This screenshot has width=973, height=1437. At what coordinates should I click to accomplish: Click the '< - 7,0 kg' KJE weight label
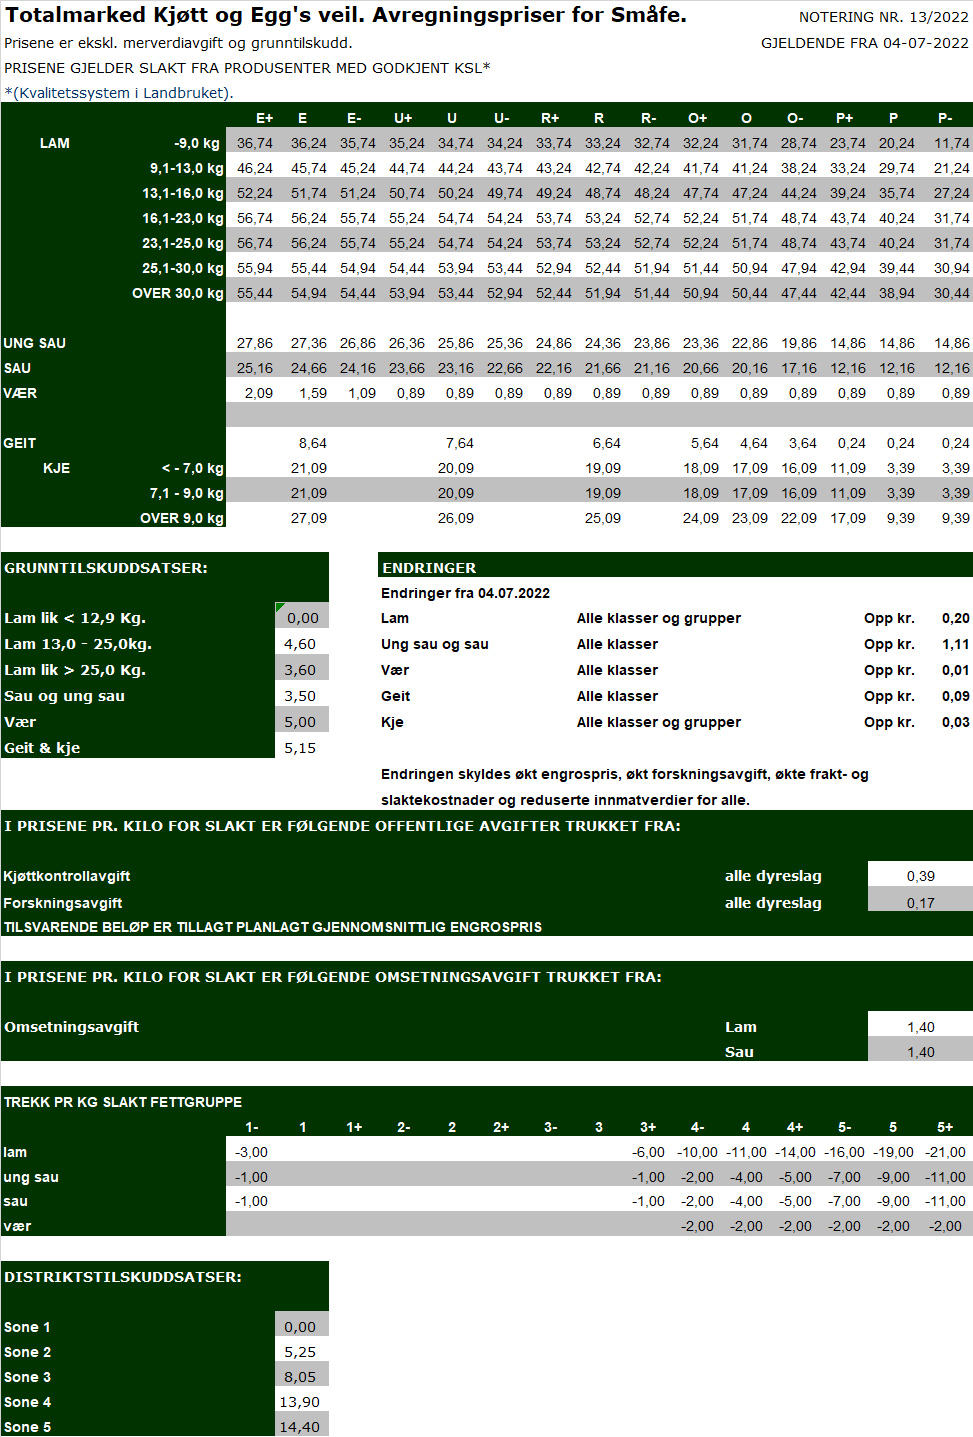[193, 468]
